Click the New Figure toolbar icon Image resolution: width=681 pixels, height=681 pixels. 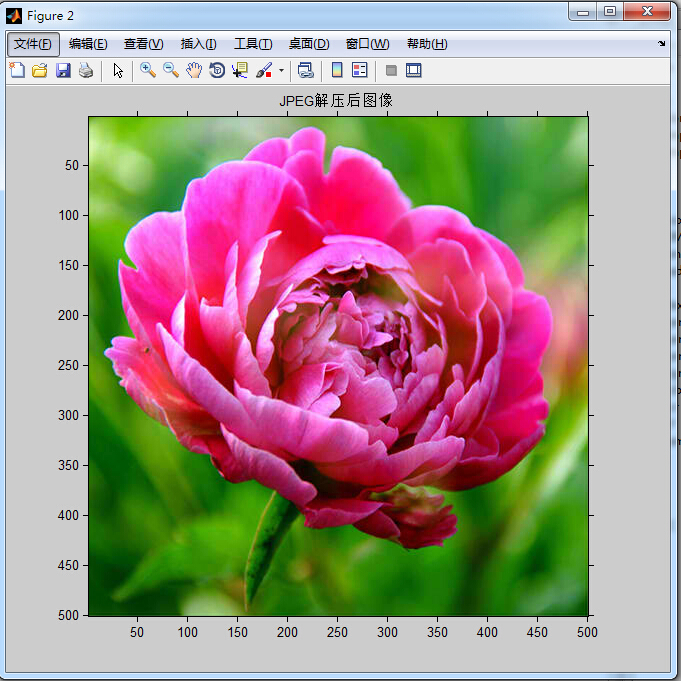pos(17,70)
